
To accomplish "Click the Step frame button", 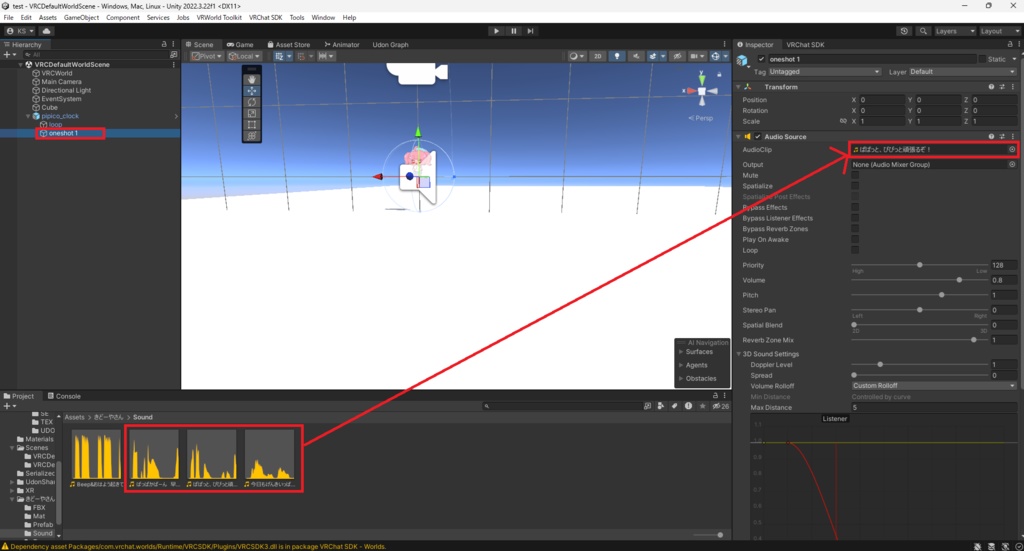I will [530, 31].
